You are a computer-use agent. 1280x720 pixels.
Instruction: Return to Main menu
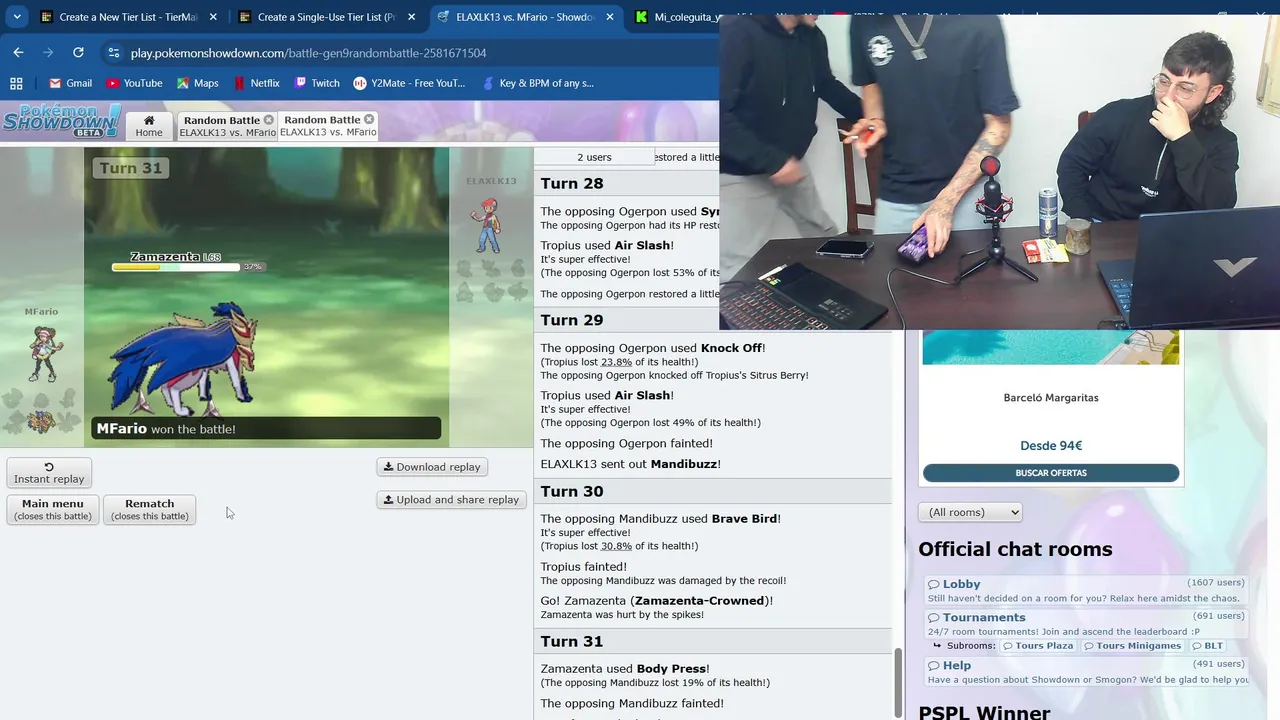pos(53,509)
